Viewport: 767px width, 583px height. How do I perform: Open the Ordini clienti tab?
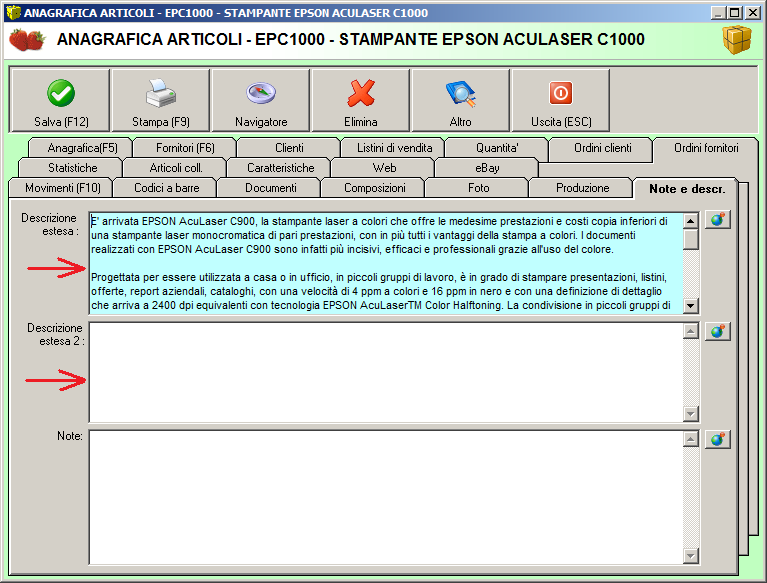click(603, 148)
